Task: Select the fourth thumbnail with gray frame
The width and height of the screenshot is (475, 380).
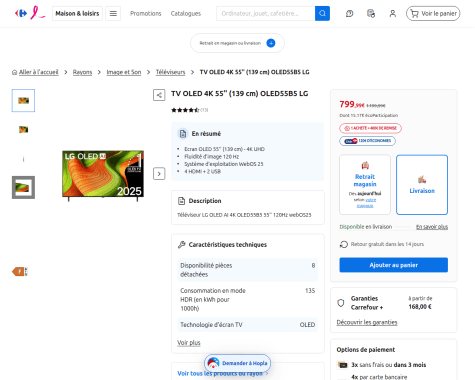Action: coord(23,187)
